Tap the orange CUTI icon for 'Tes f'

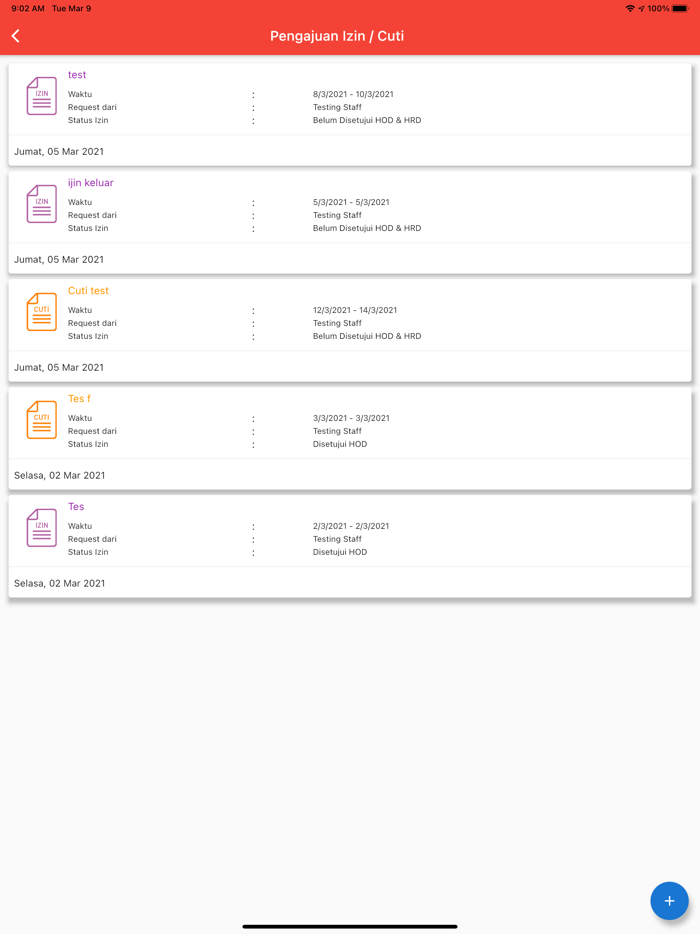point(41,420)
